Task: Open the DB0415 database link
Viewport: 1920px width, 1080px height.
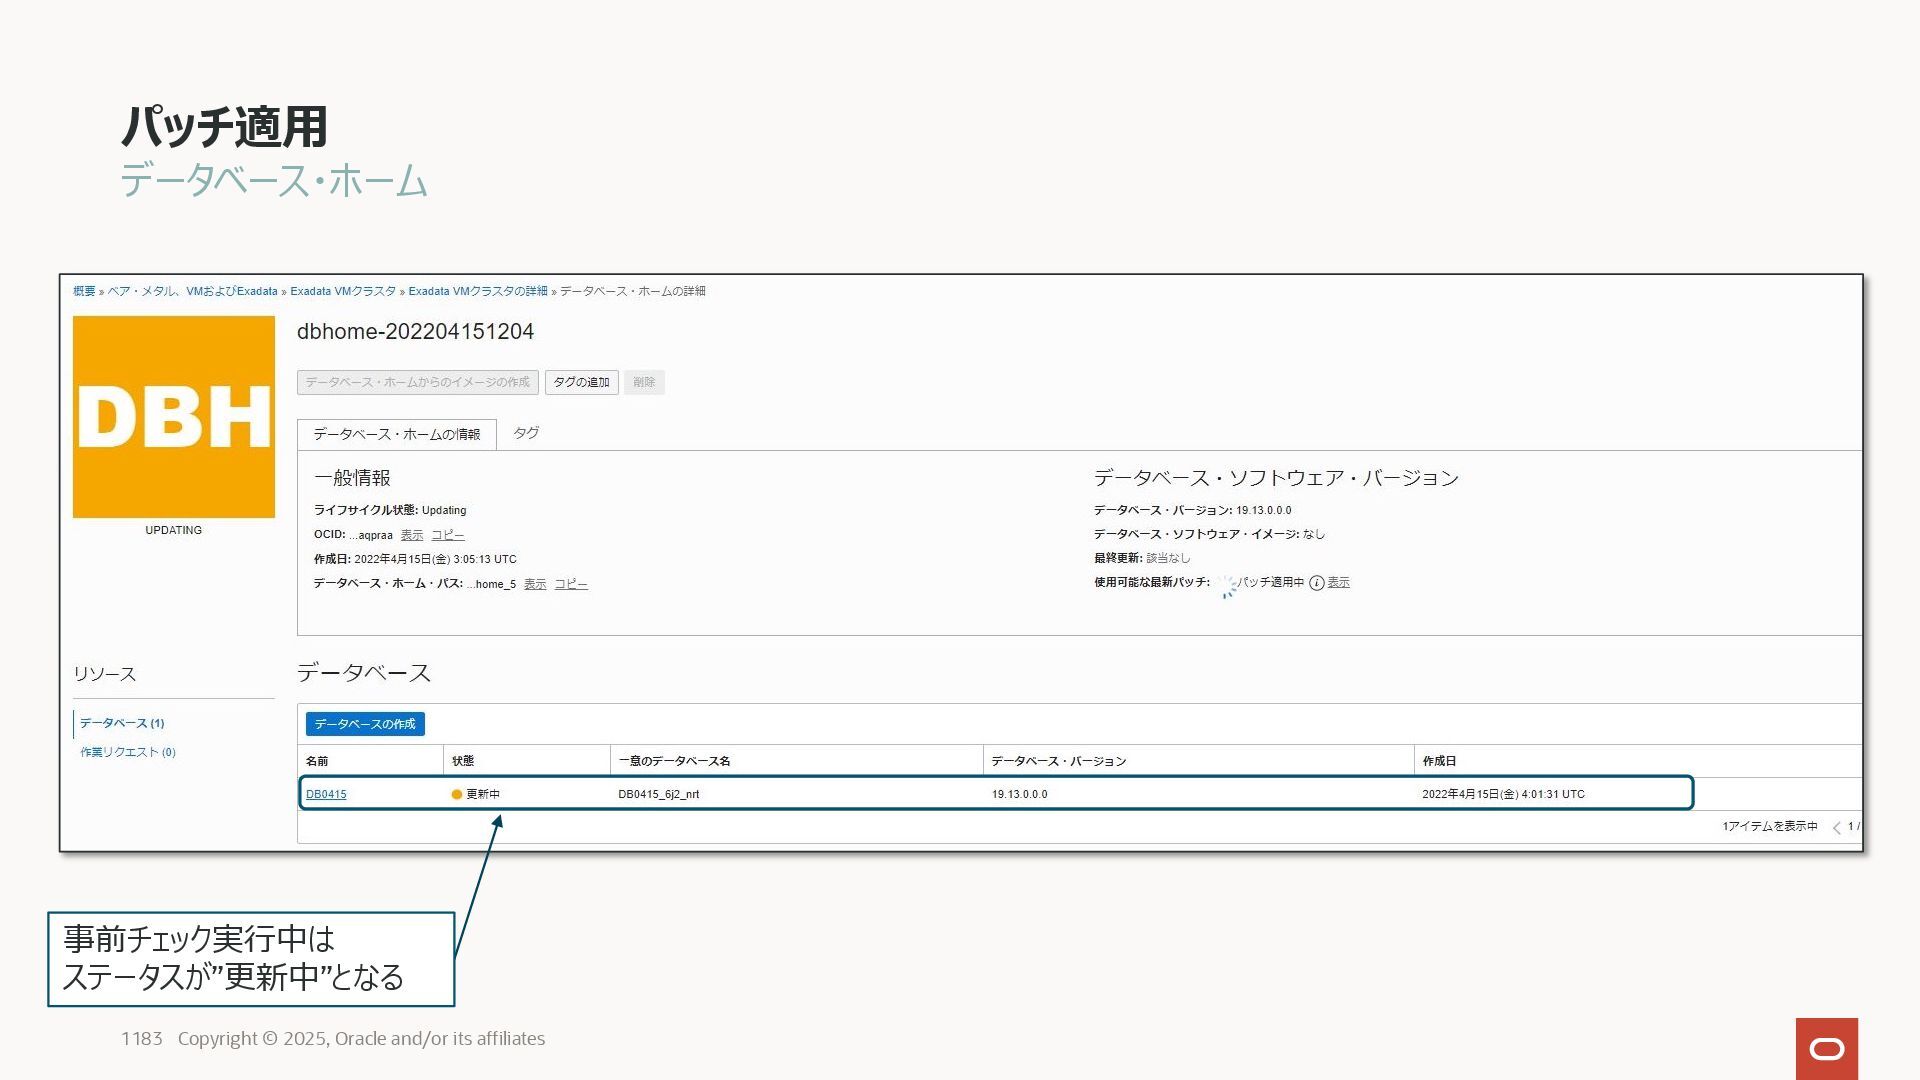Action: tap(326, 795)
